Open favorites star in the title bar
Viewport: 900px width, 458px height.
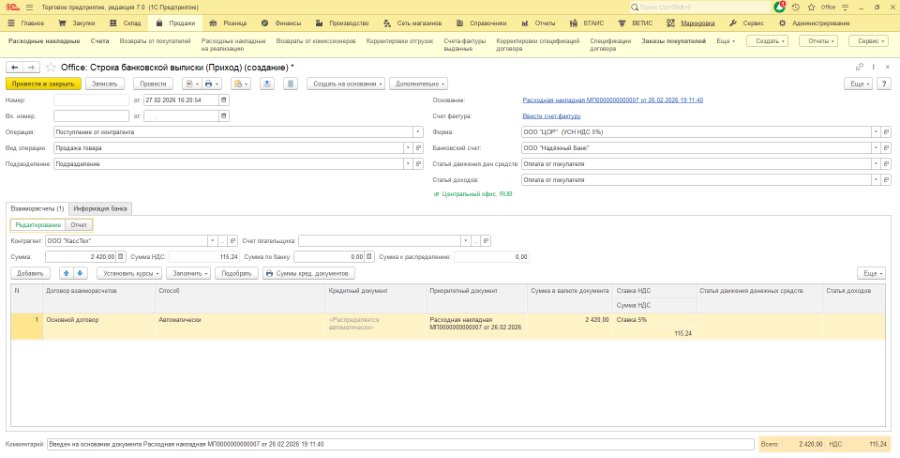pyautogui.click(x=812, y=7)
